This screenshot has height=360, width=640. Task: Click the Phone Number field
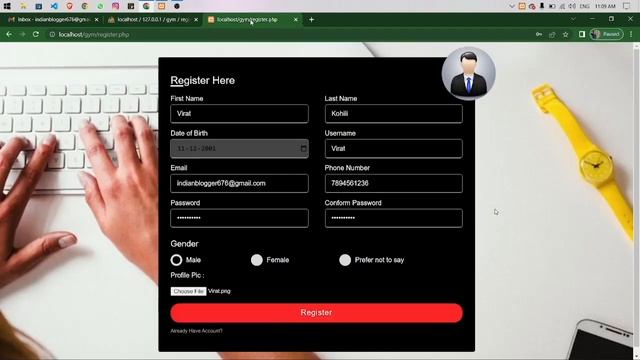point(393,183)
